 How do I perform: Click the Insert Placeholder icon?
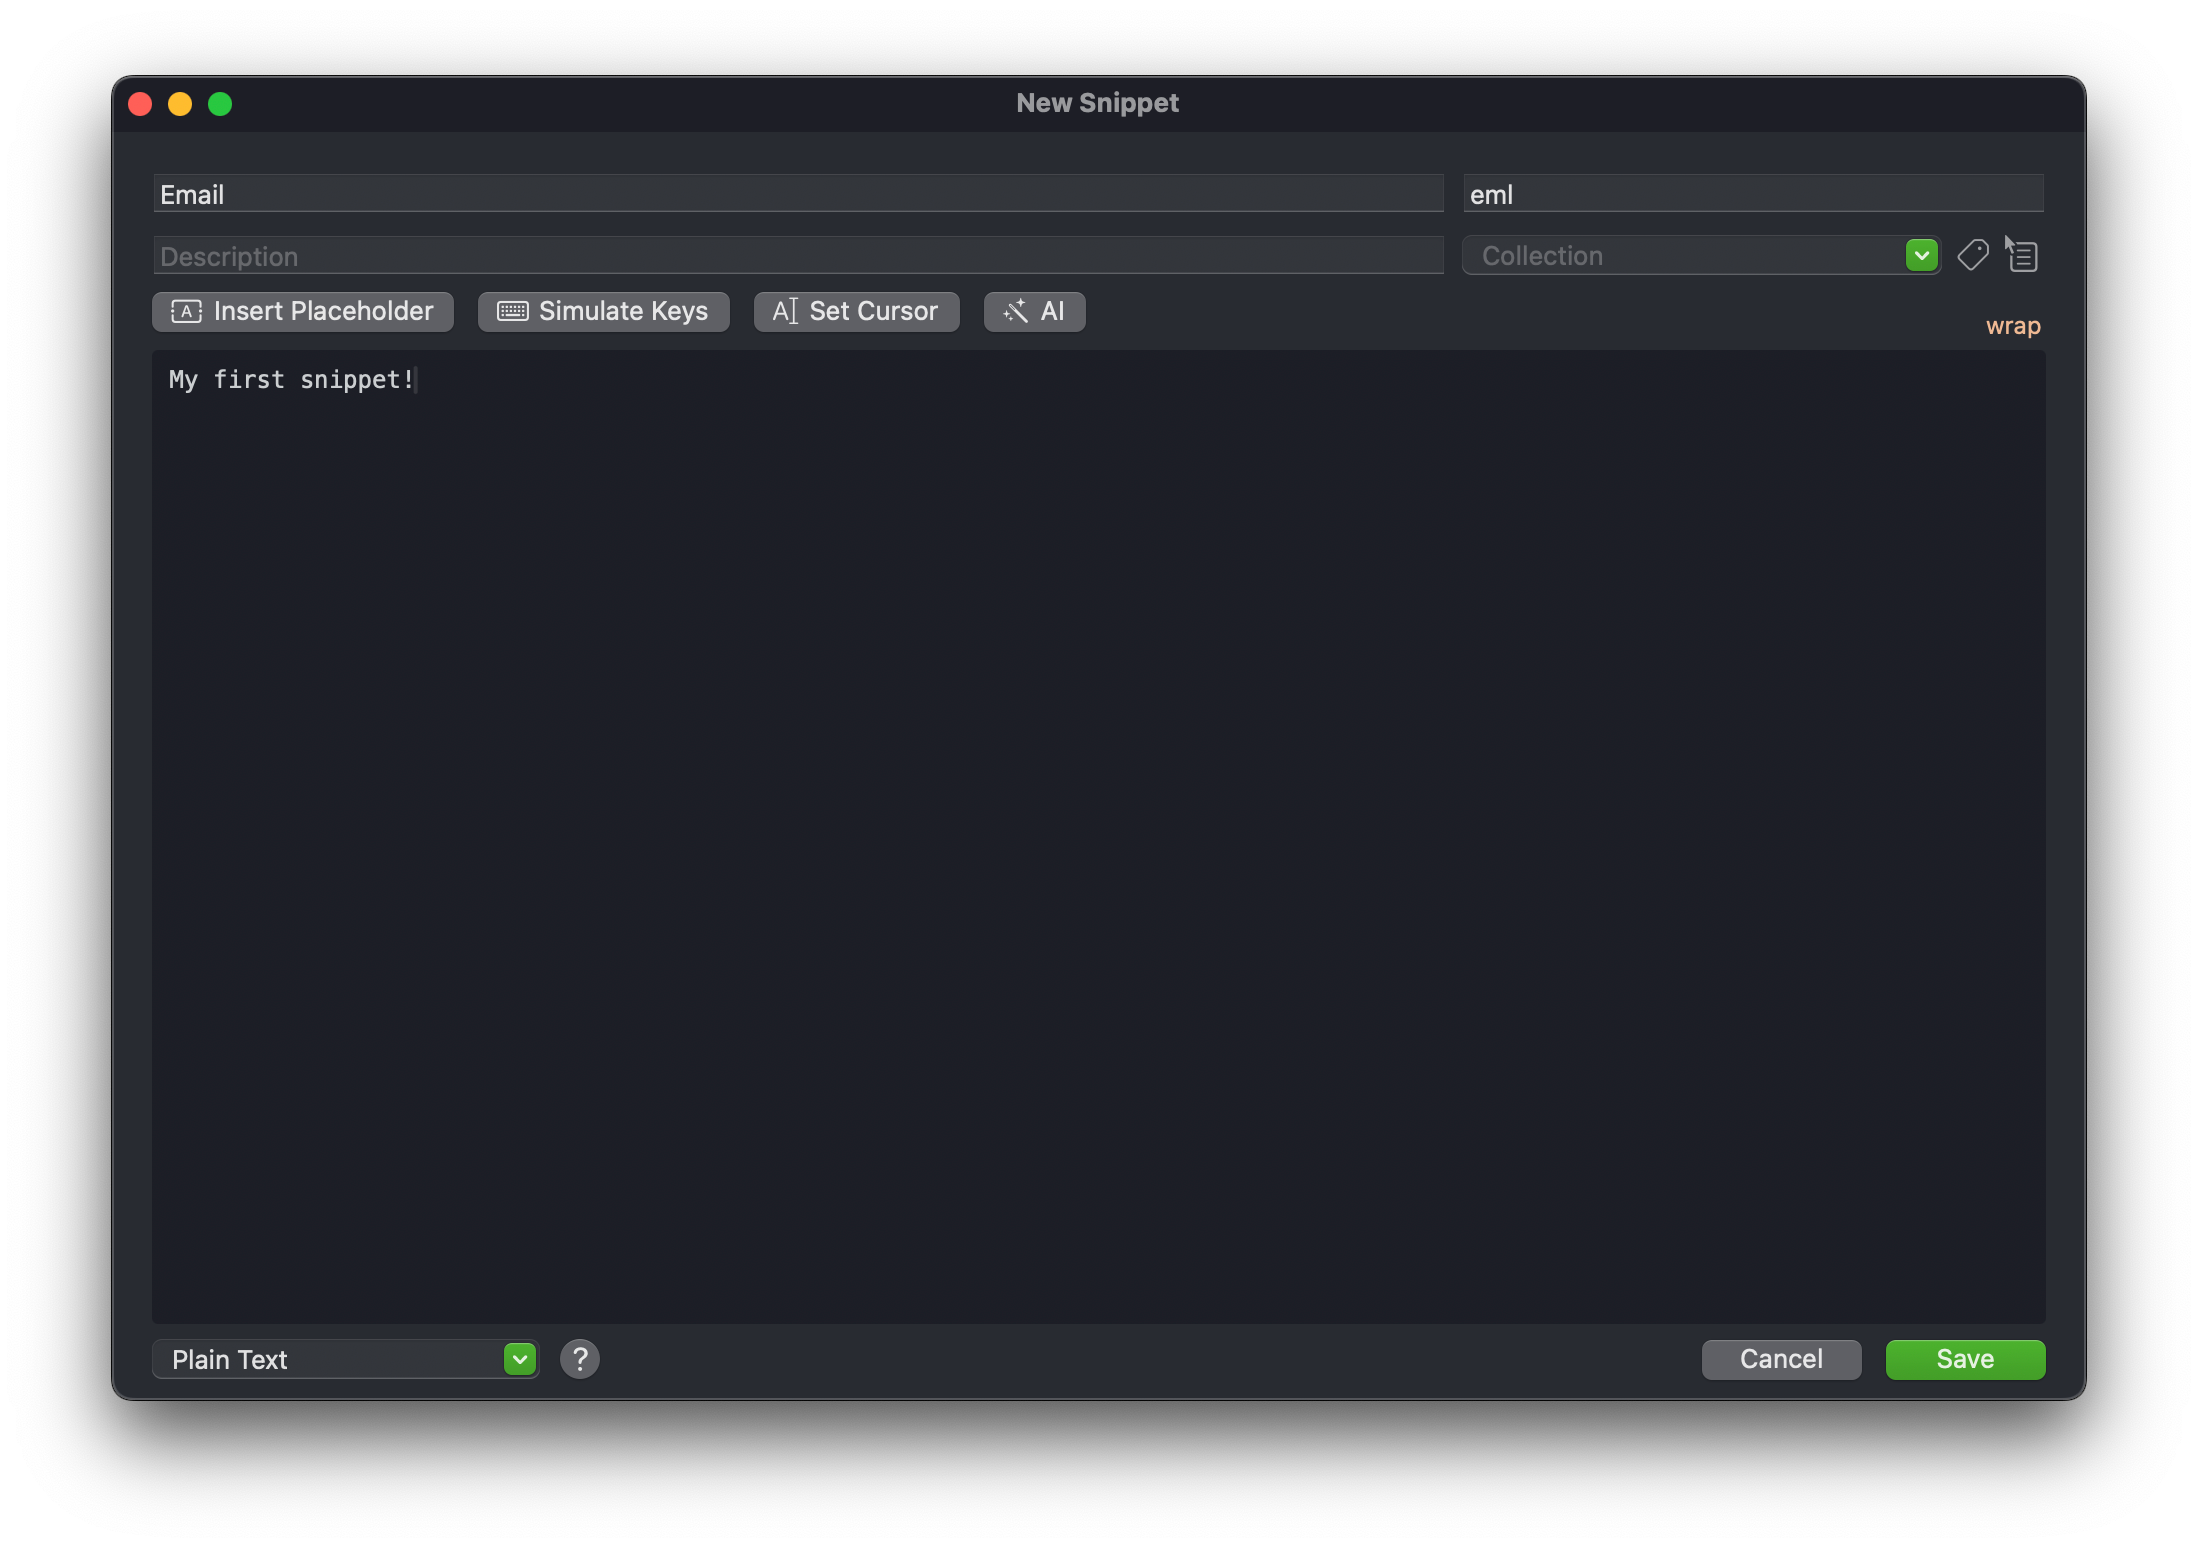pyautogui.click(x=186, y=312)
